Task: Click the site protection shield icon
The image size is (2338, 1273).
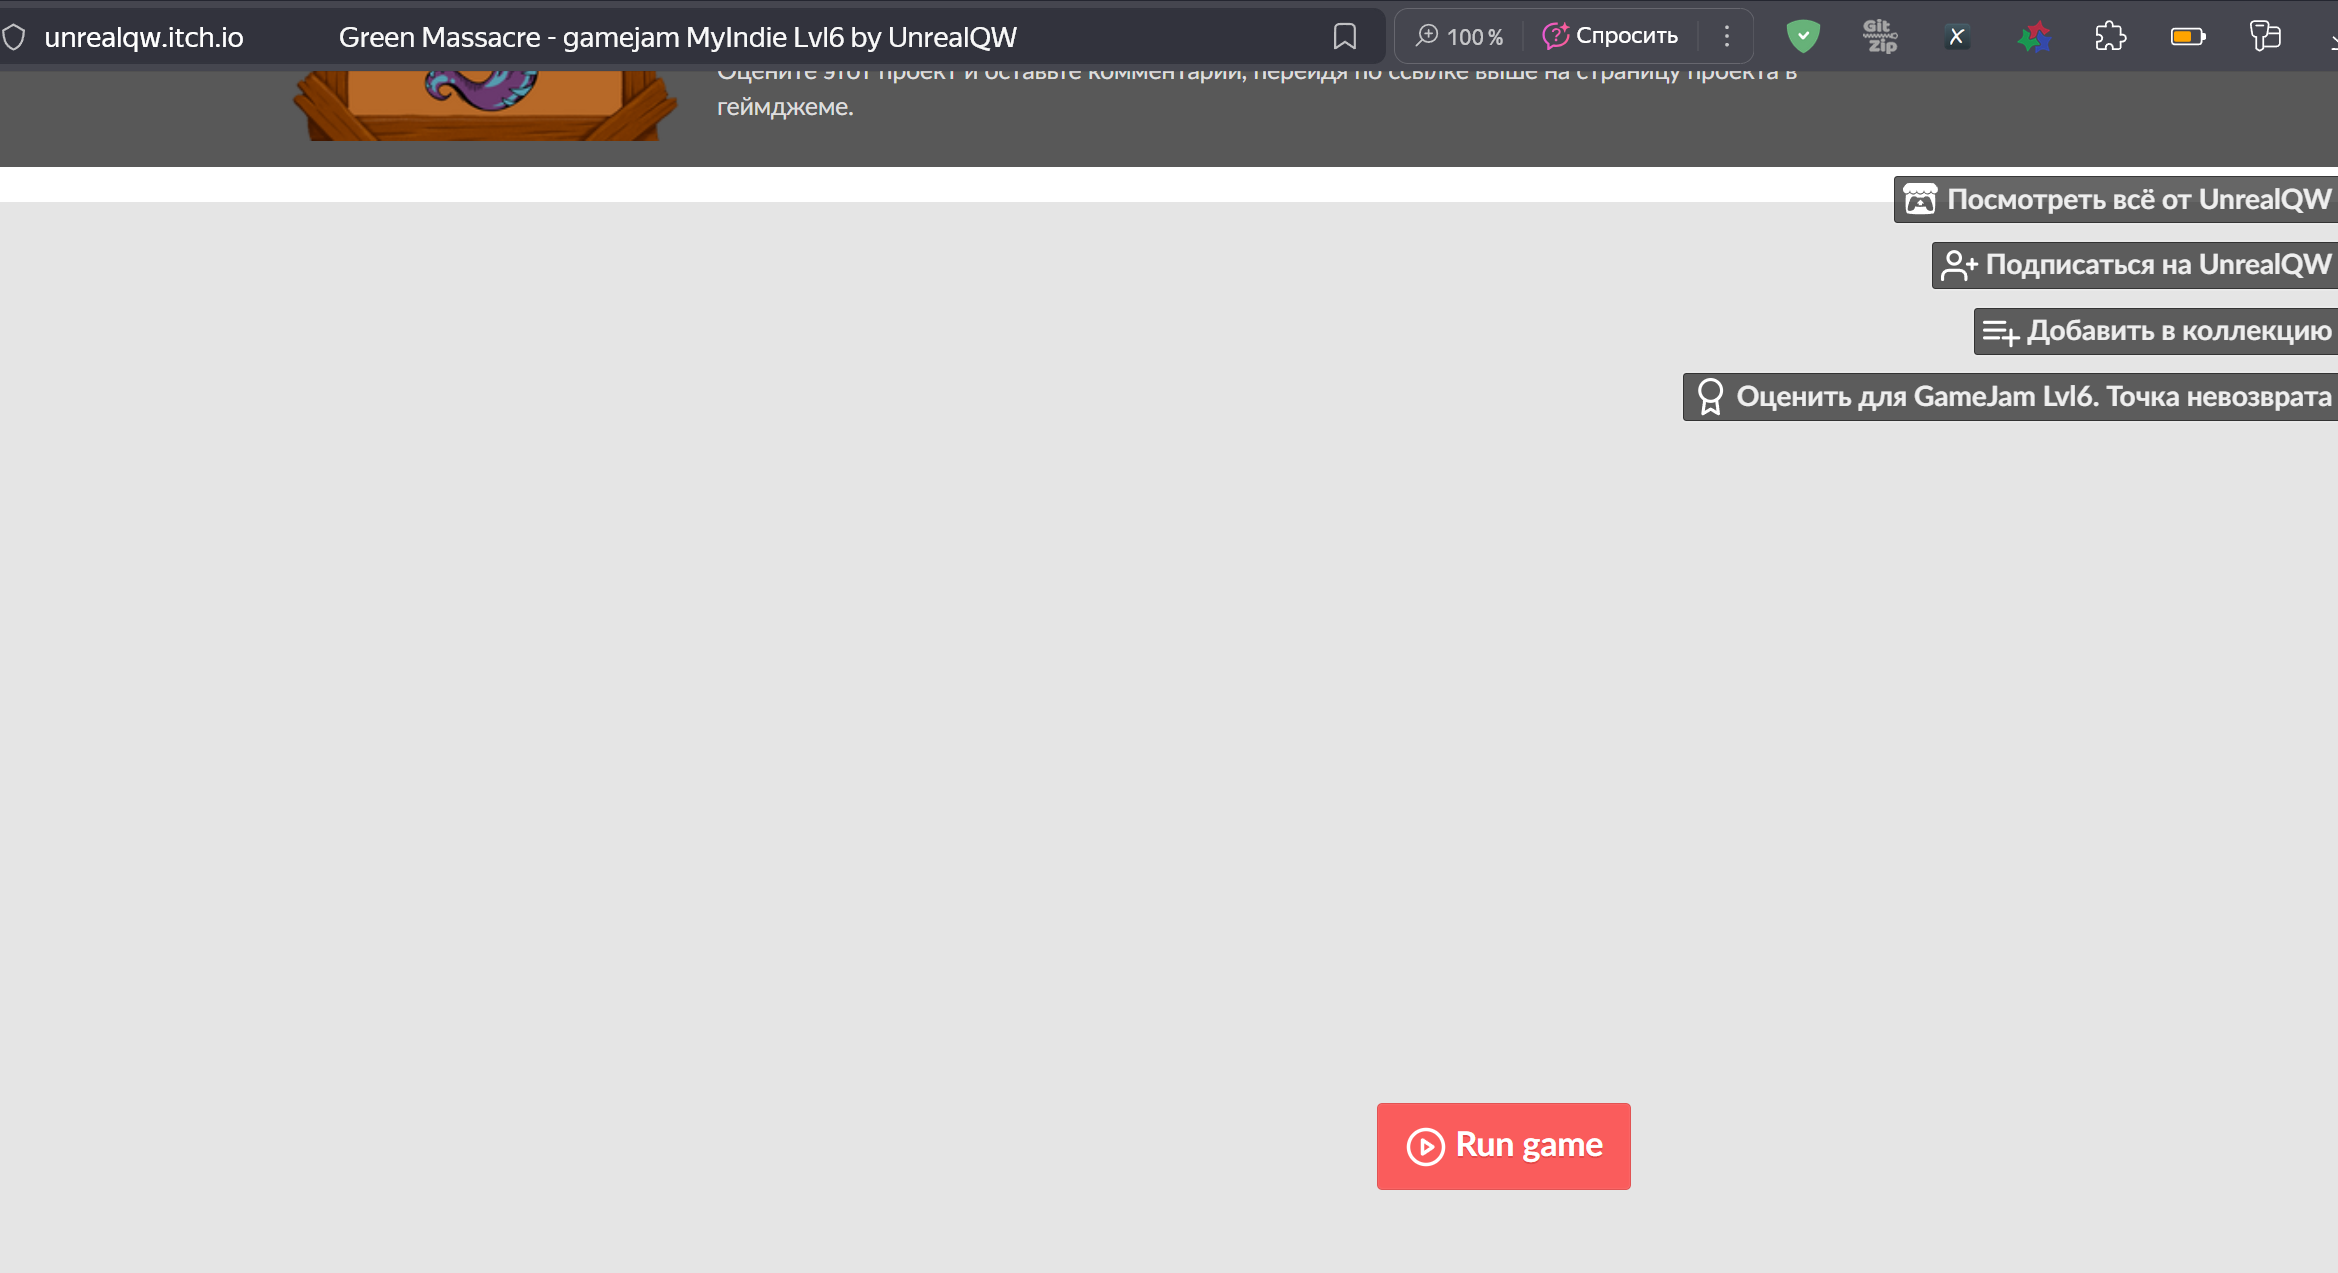Action: (x=14, y=38)
